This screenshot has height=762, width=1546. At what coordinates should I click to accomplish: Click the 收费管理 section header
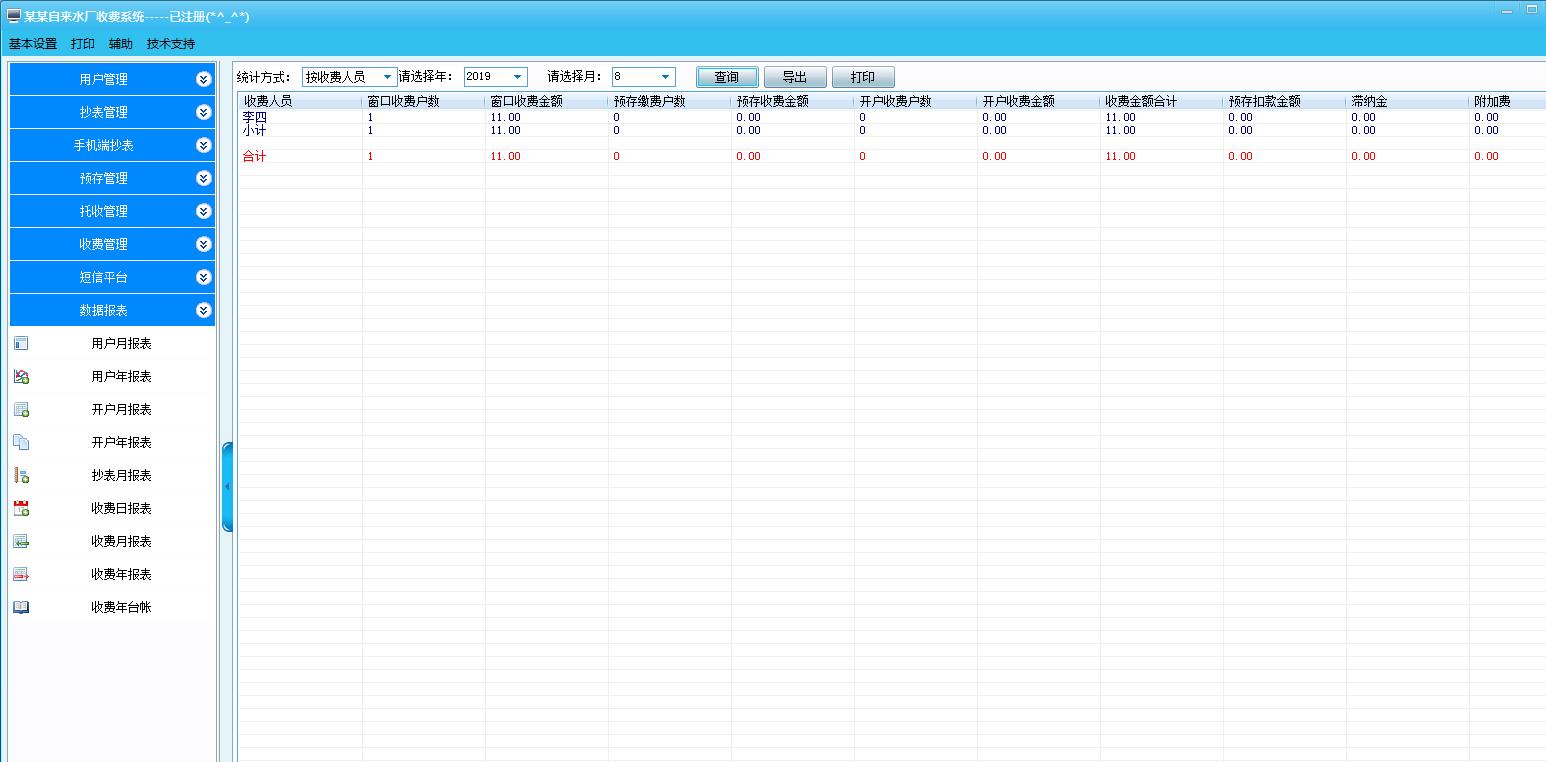click(112, 244)
